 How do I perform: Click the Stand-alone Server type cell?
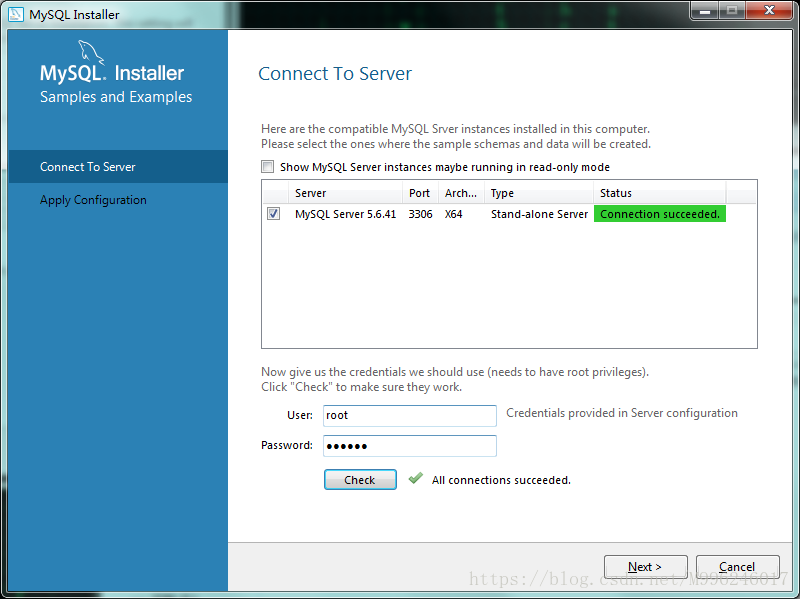point(539,214)
